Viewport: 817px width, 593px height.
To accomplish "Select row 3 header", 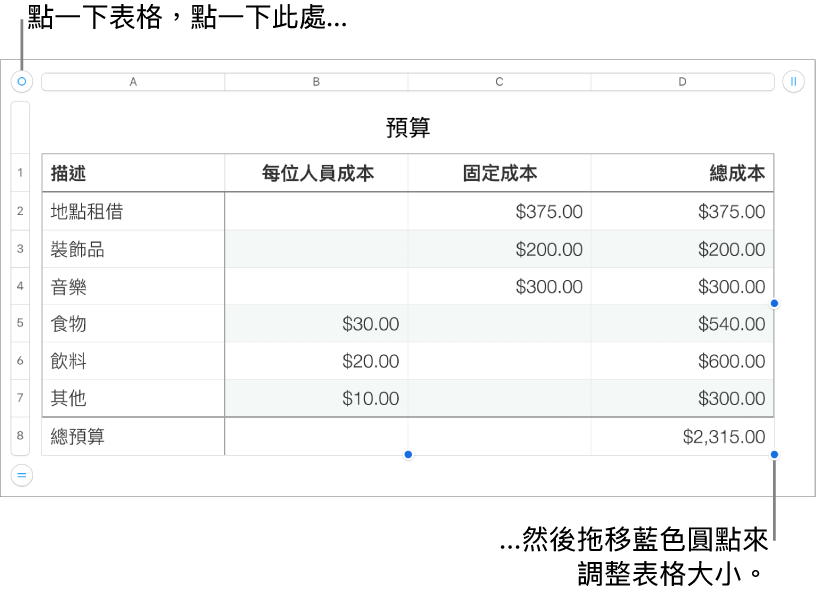I will click(20, 249).
